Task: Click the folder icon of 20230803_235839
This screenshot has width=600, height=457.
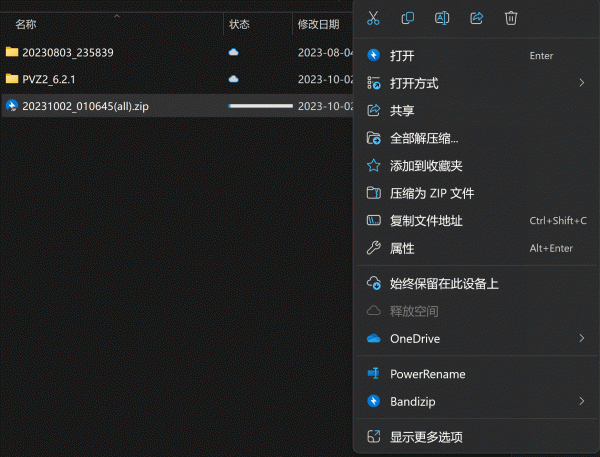Action: [x=12, y=52]
